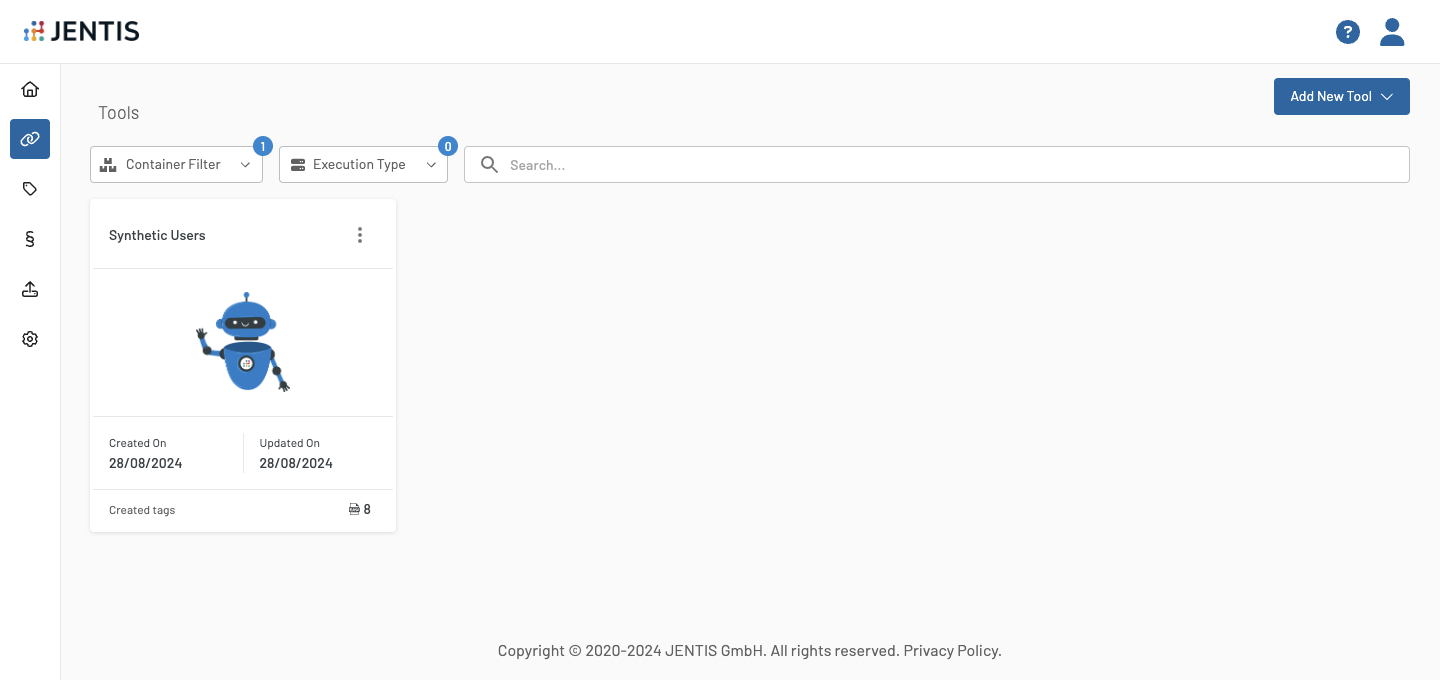
Task: Open Synthetic Users three-dot menu
Action: pyautogui.click(x=360, y=235)
